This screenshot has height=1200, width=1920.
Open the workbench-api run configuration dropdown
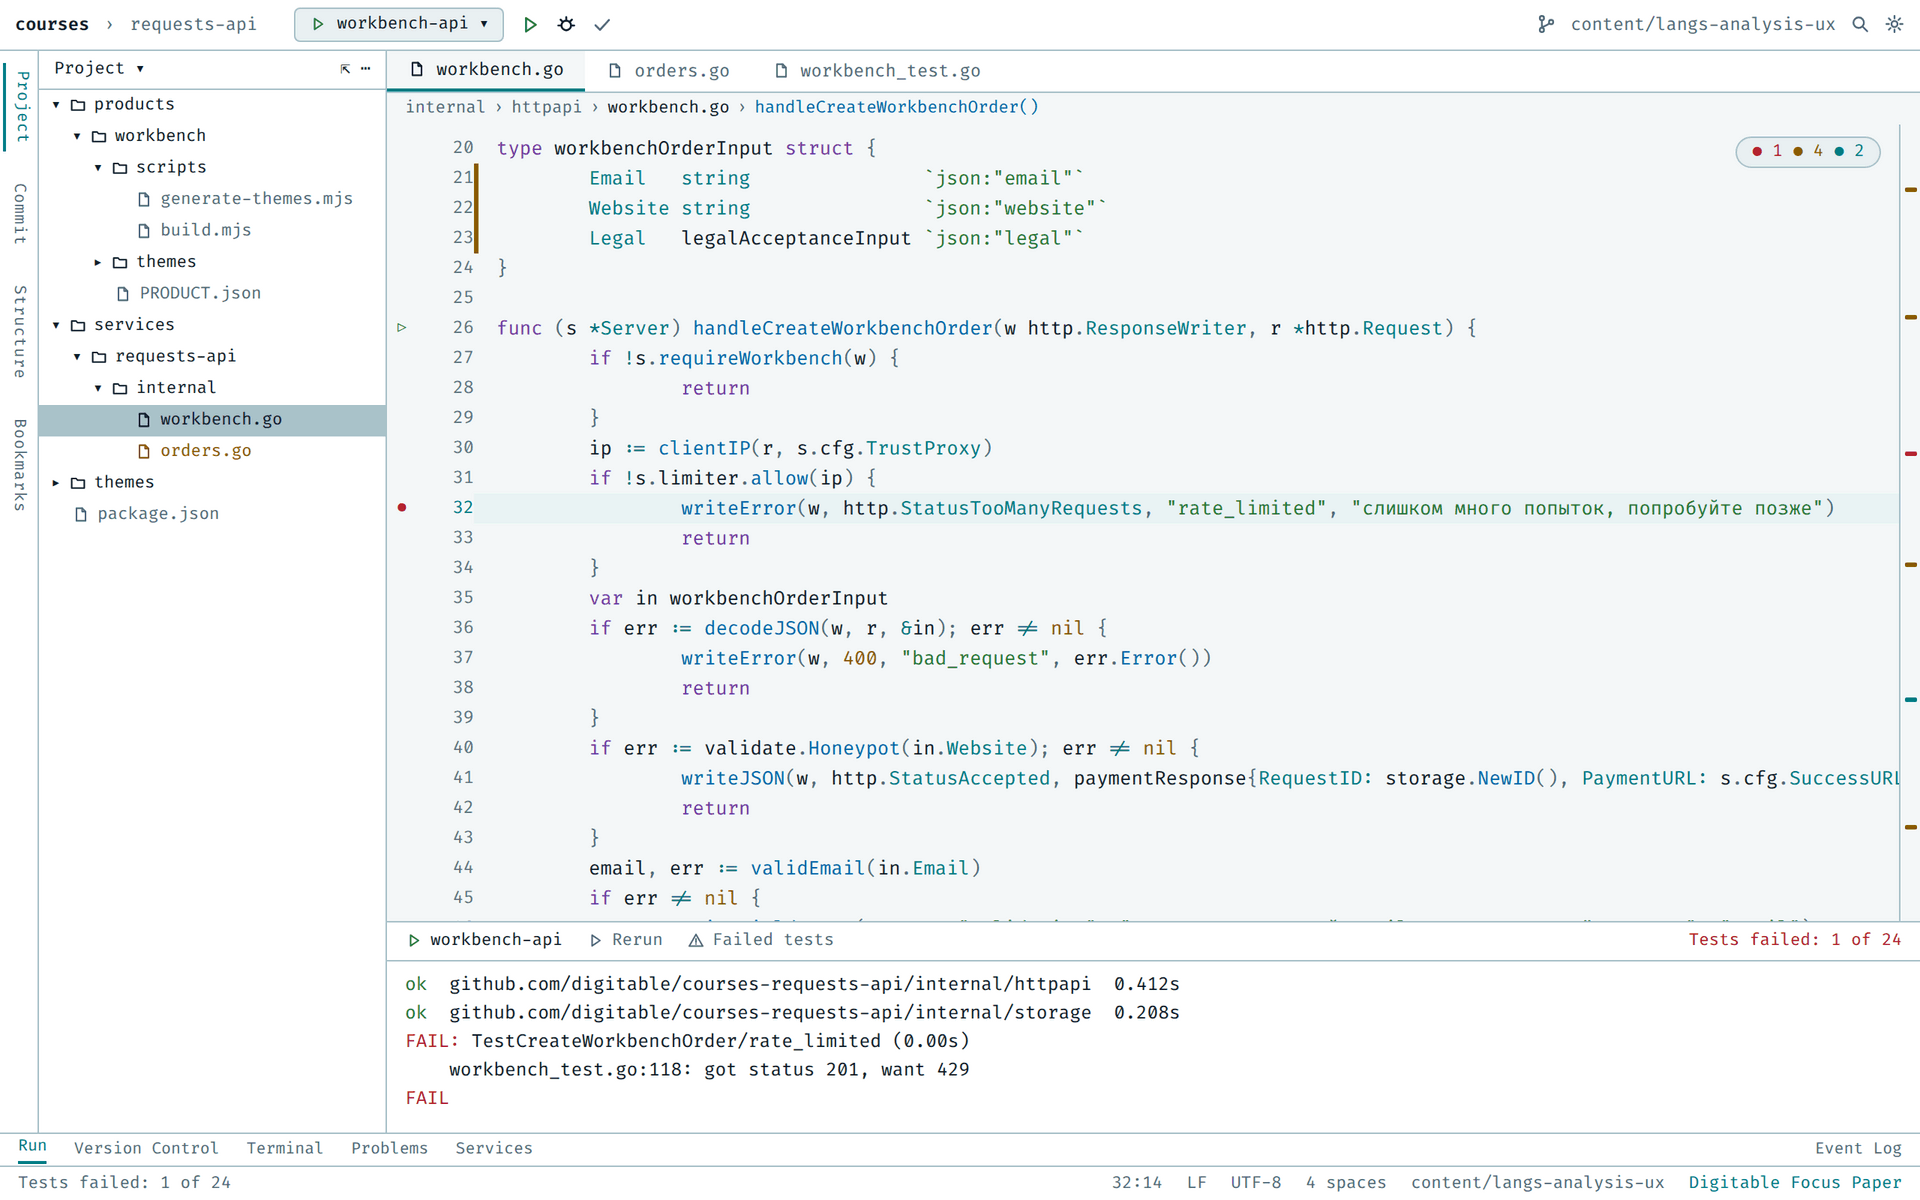pos(399,24)
